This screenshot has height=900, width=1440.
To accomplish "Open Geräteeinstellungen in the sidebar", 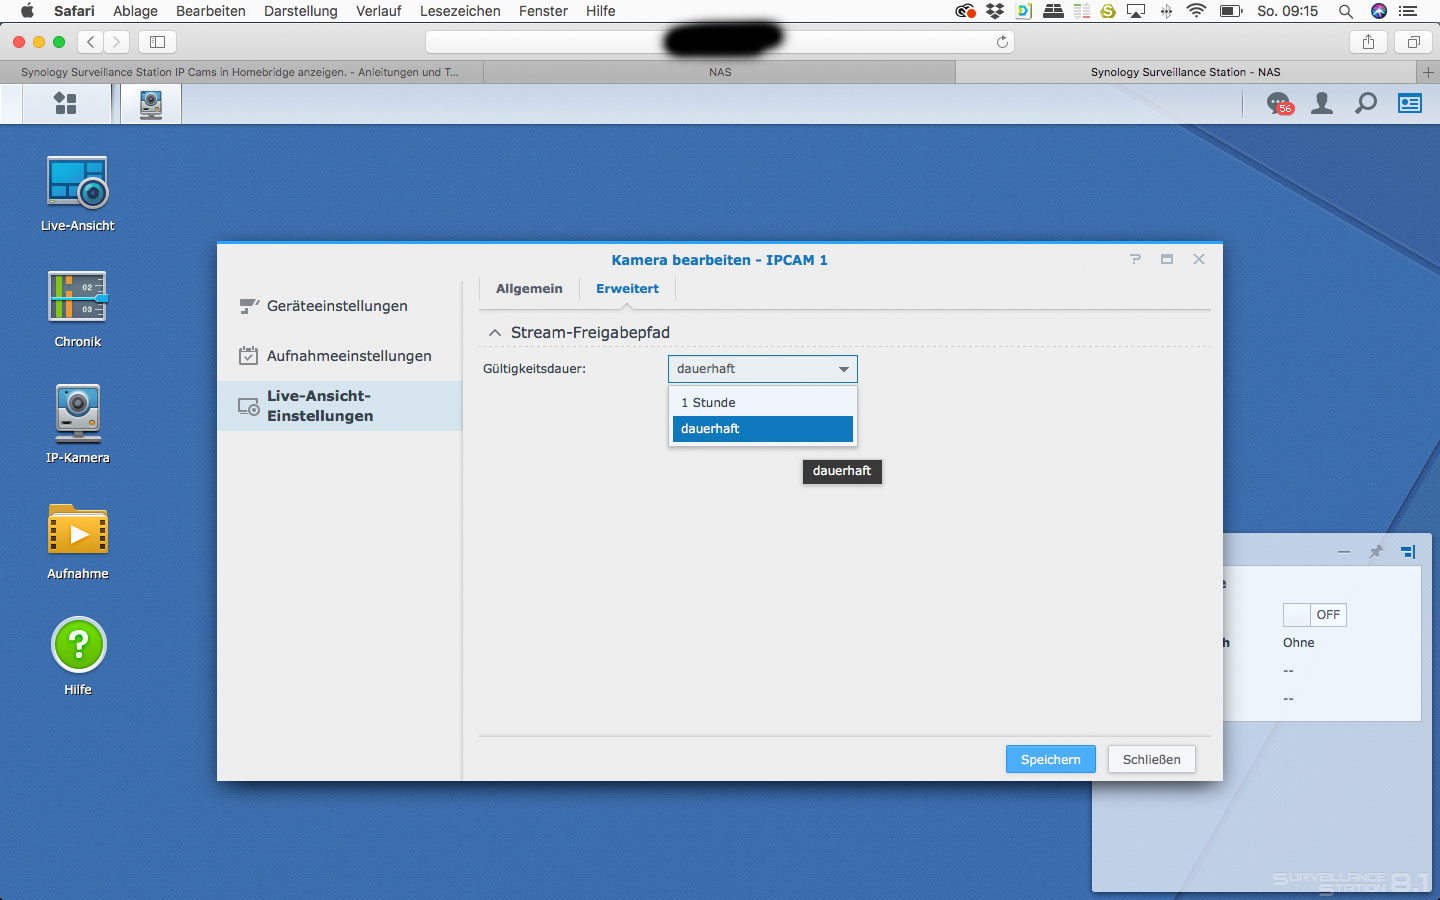I will [x=337, y=306].
